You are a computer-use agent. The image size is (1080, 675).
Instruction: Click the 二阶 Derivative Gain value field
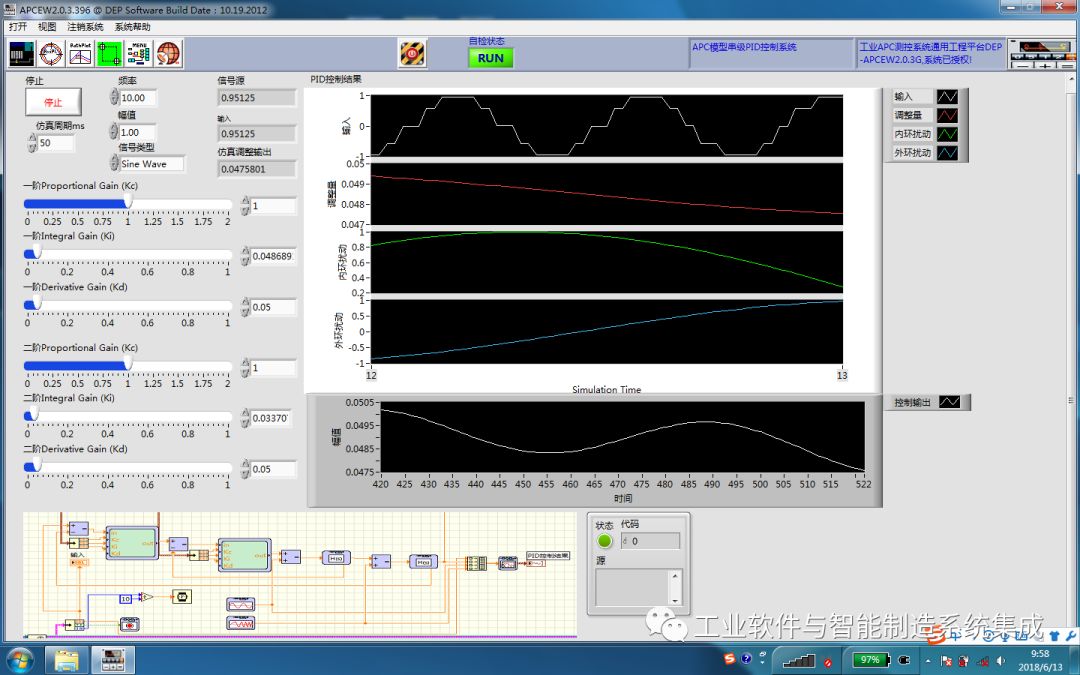pos(273,470)
